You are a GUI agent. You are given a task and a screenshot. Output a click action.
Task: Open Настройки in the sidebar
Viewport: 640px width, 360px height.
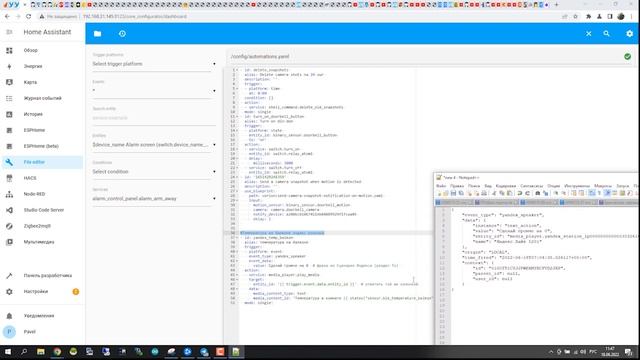point(42,291)
